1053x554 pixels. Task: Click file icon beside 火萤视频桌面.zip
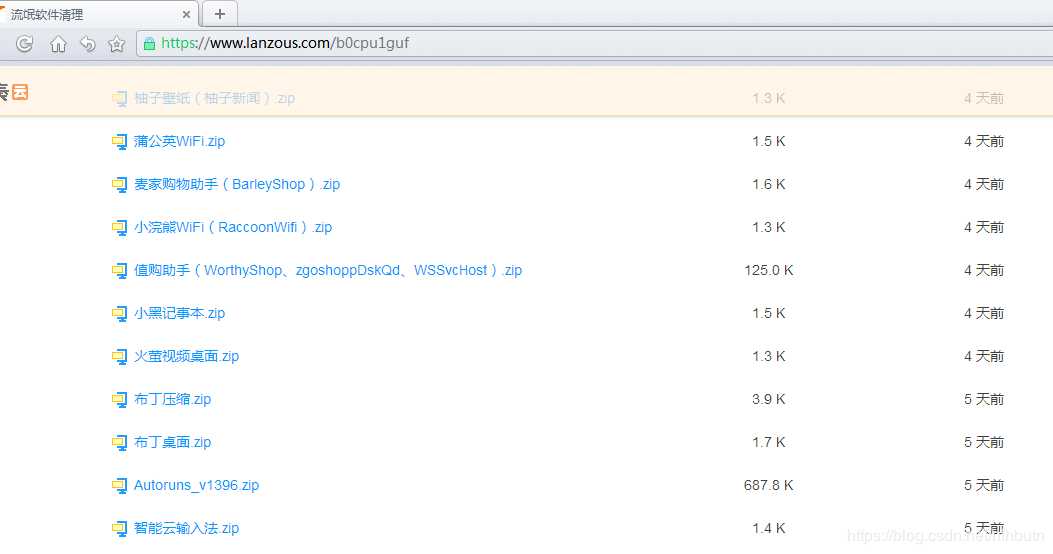pos(120,357)
